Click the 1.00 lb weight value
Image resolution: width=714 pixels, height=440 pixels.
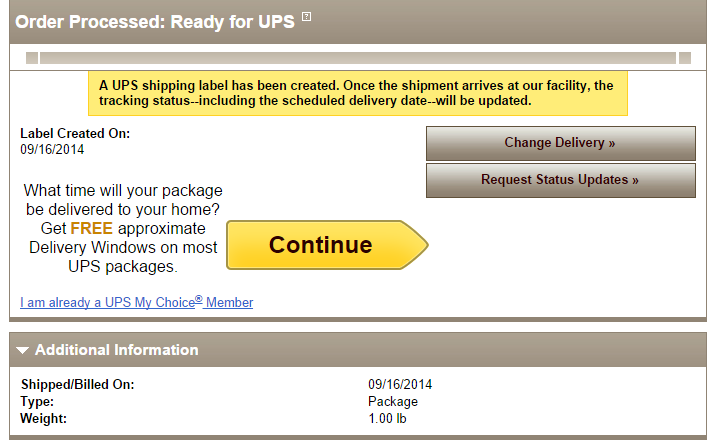[x=387, y=419]
